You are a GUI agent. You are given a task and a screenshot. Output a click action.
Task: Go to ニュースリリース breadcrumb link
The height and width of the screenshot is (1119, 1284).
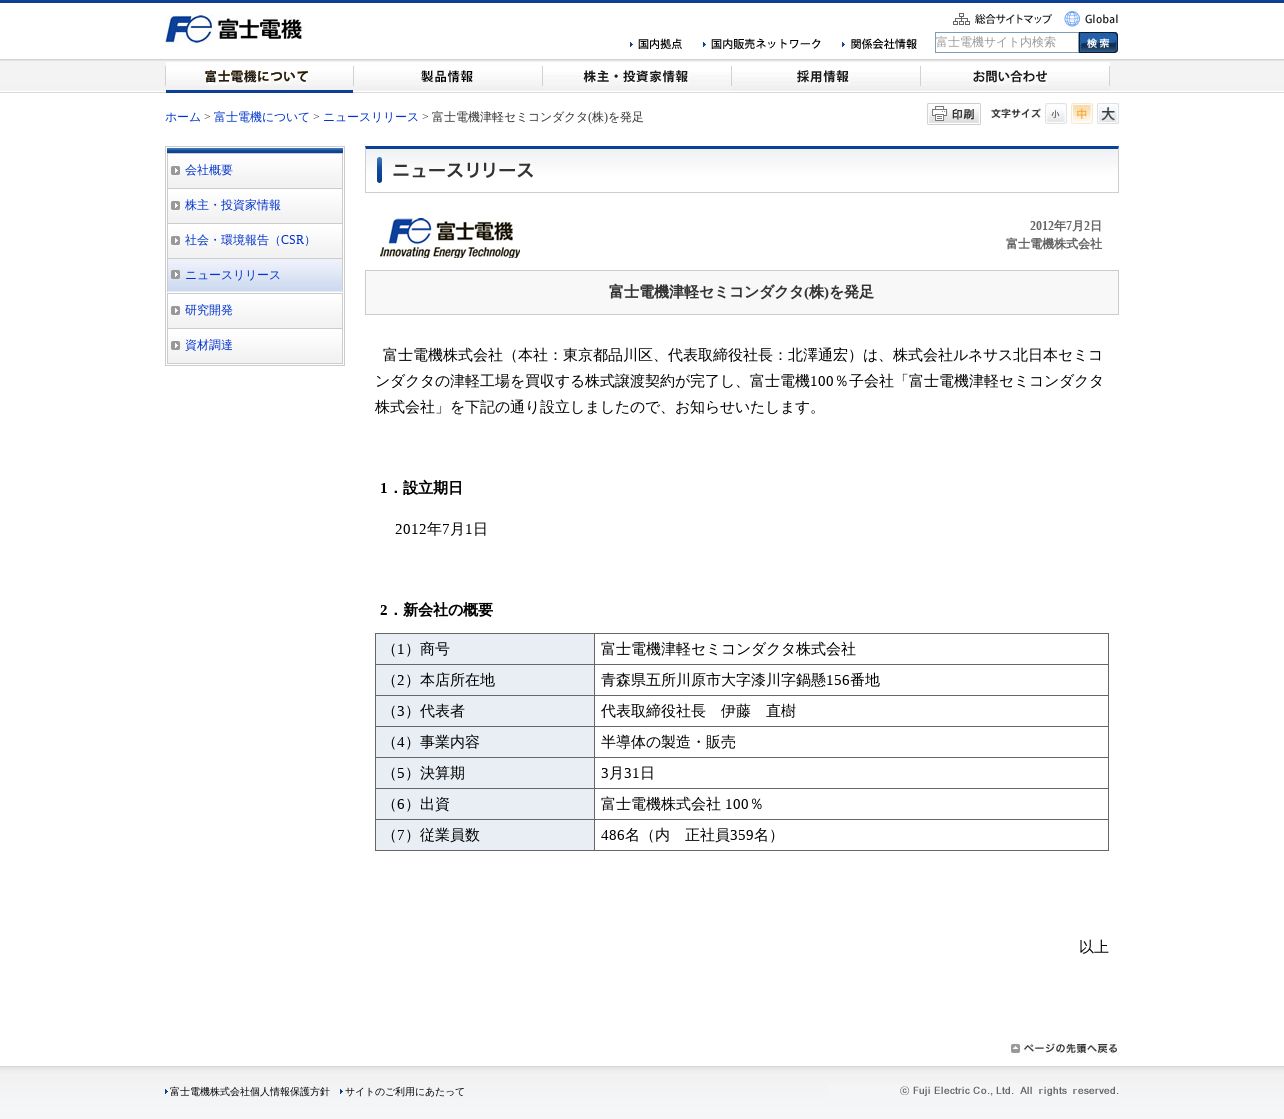(x=371, y=117)
